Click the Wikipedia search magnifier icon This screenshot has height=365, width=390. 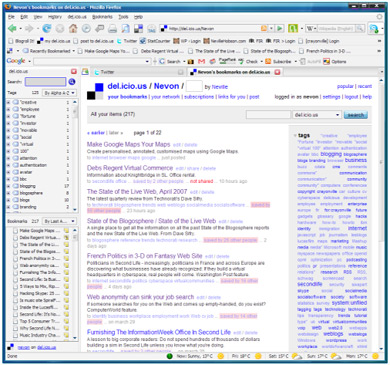[x=359, y=29]
